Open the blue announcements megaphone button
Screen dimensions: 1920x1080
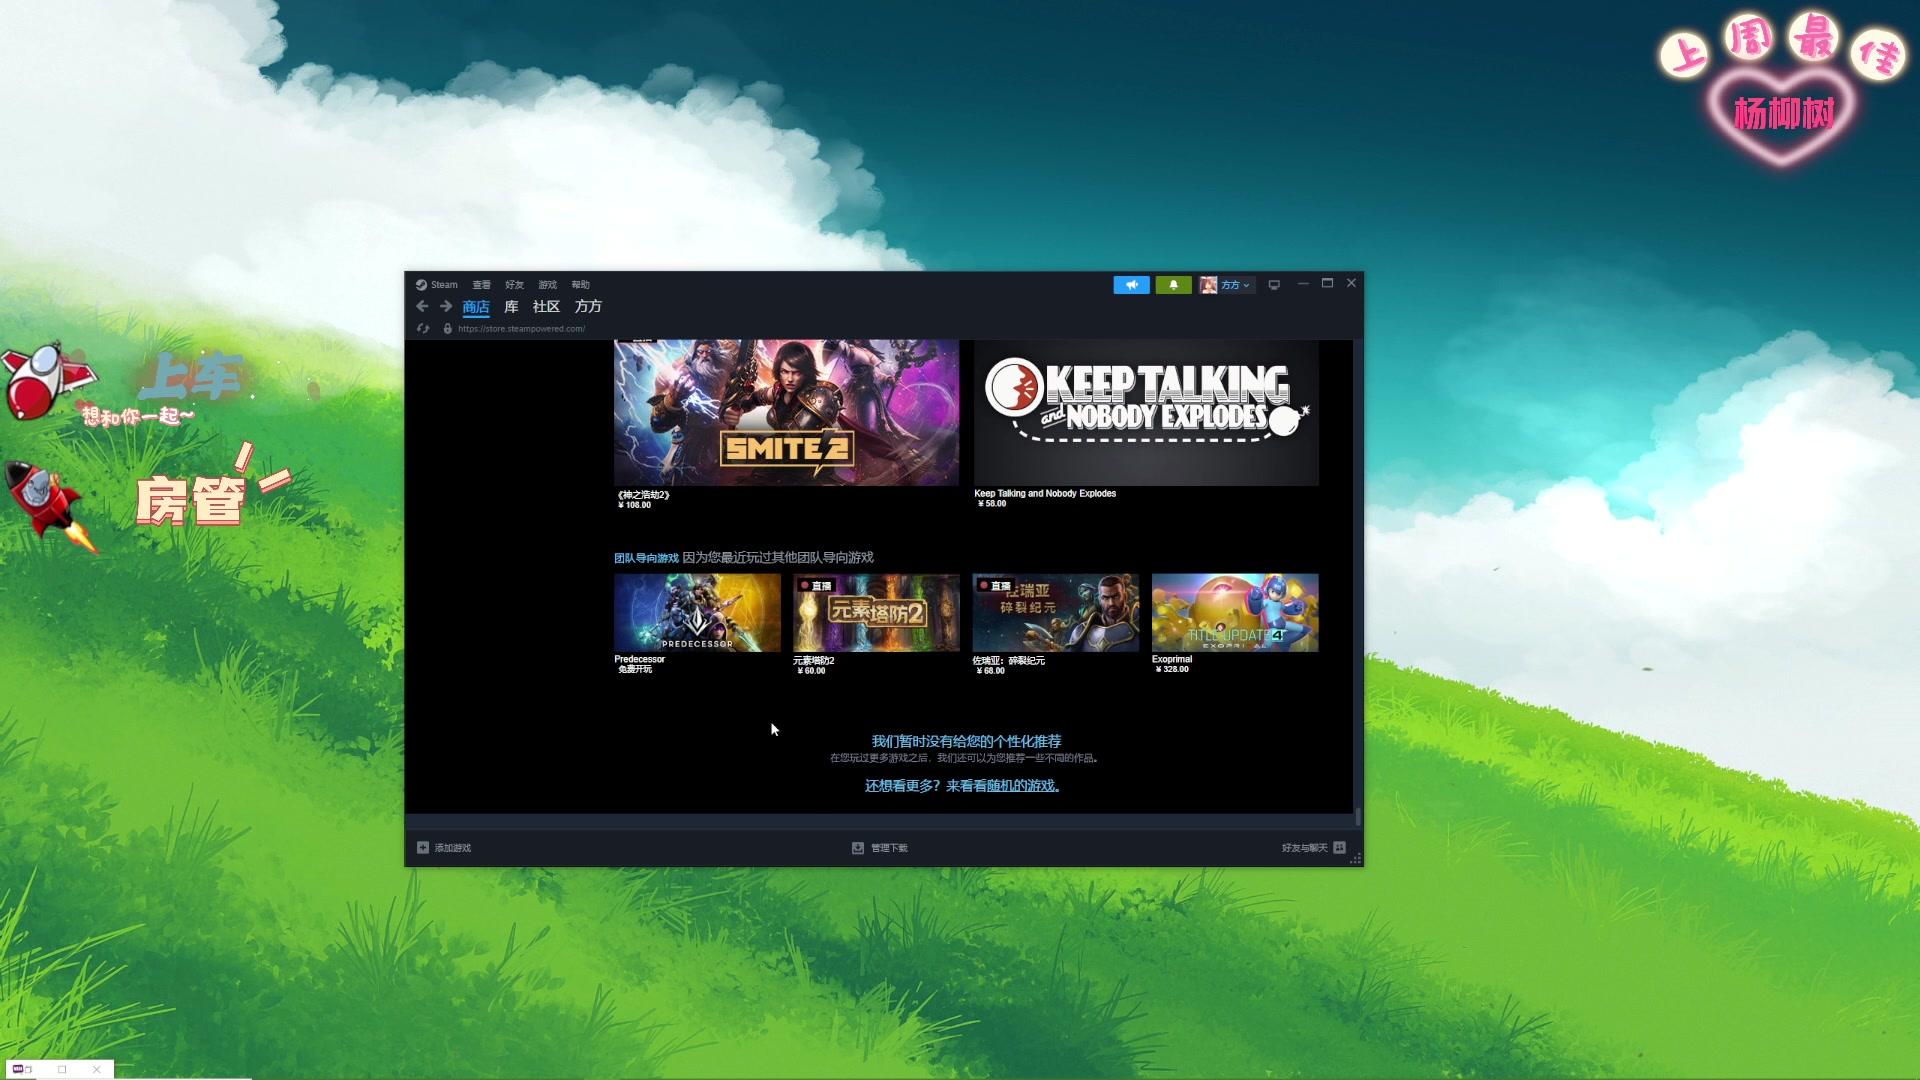(x=1132, y=285)
